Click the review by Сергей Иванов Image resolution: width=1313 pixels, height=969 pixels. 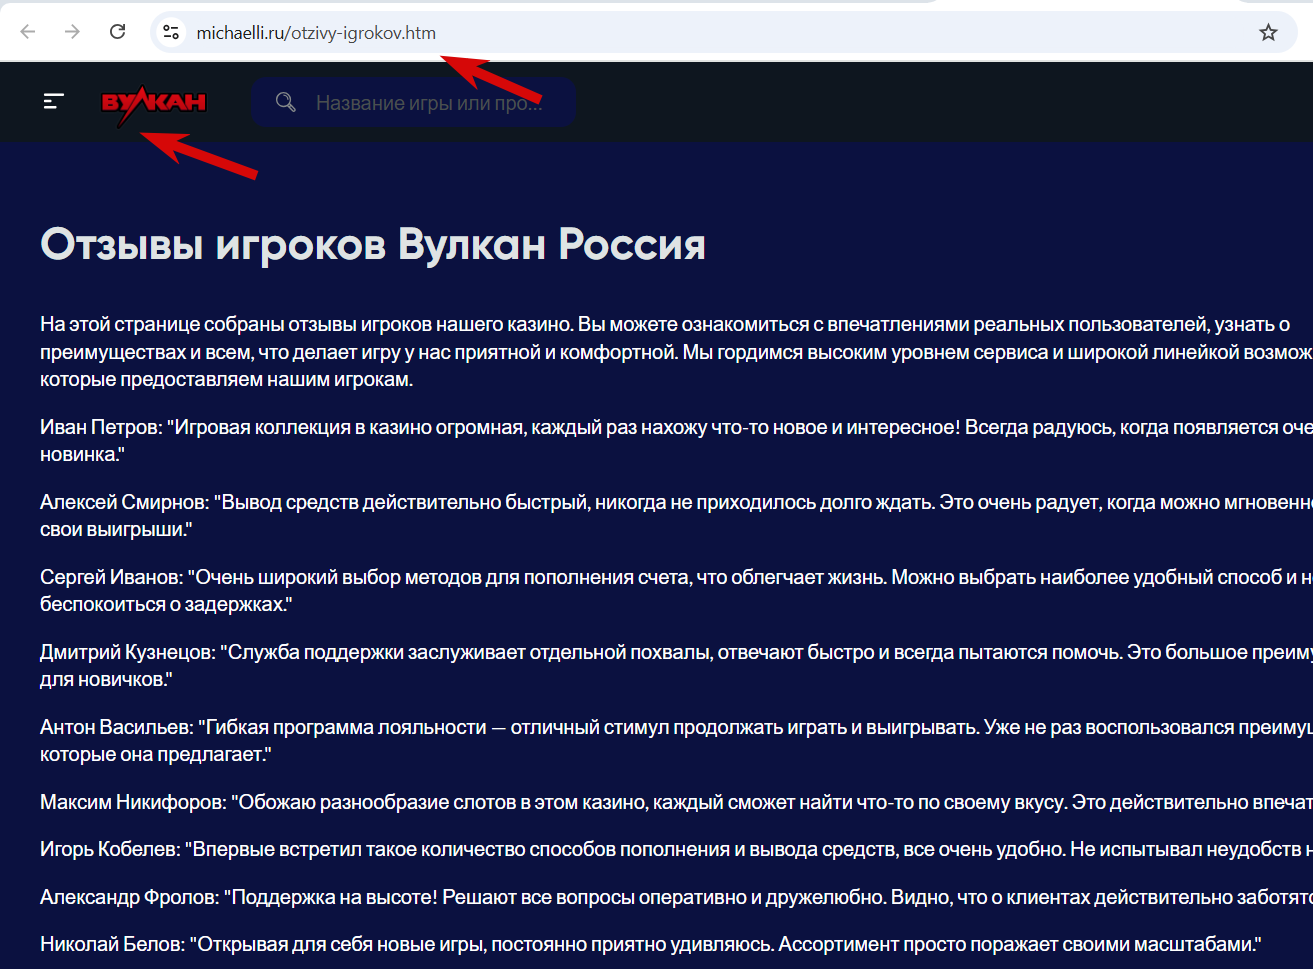coord(676,590)
